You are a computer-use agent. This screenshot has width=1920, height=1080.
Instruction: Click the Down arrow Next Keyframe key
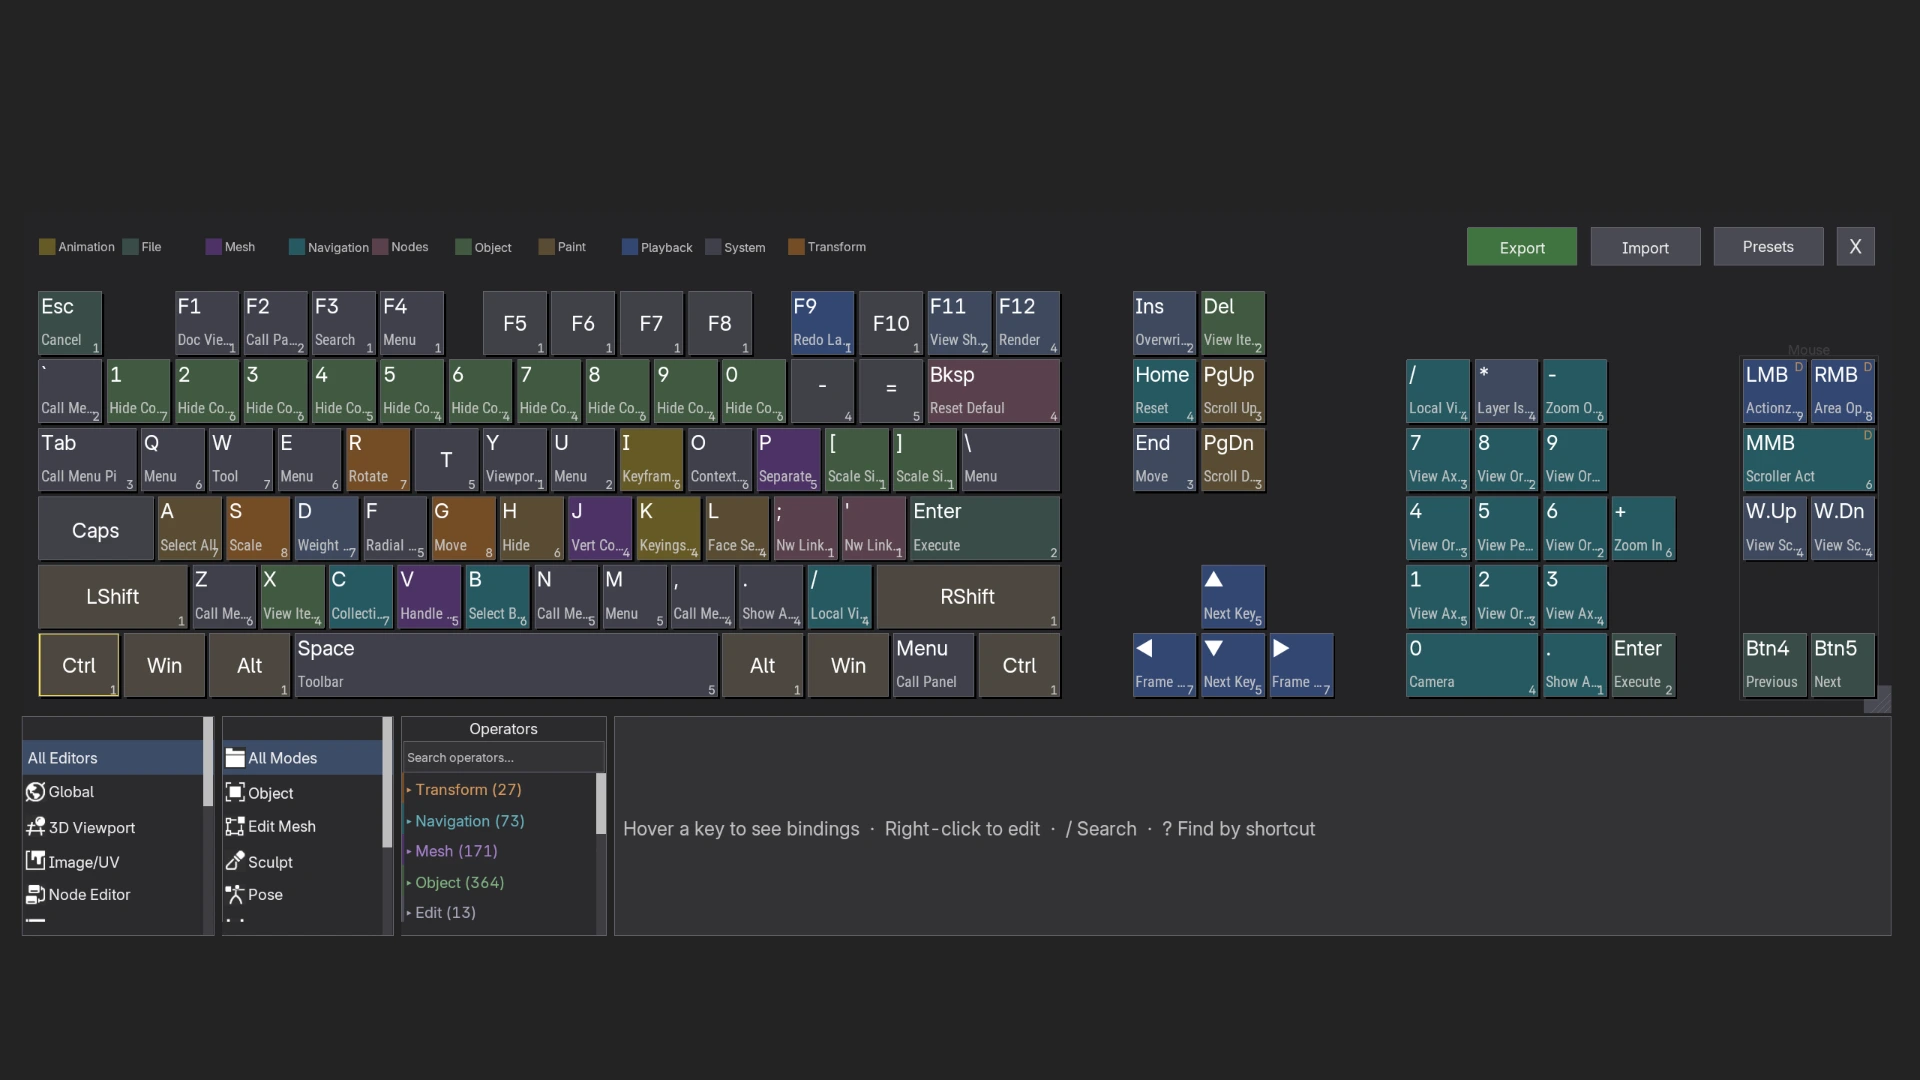coord(1233,665)
